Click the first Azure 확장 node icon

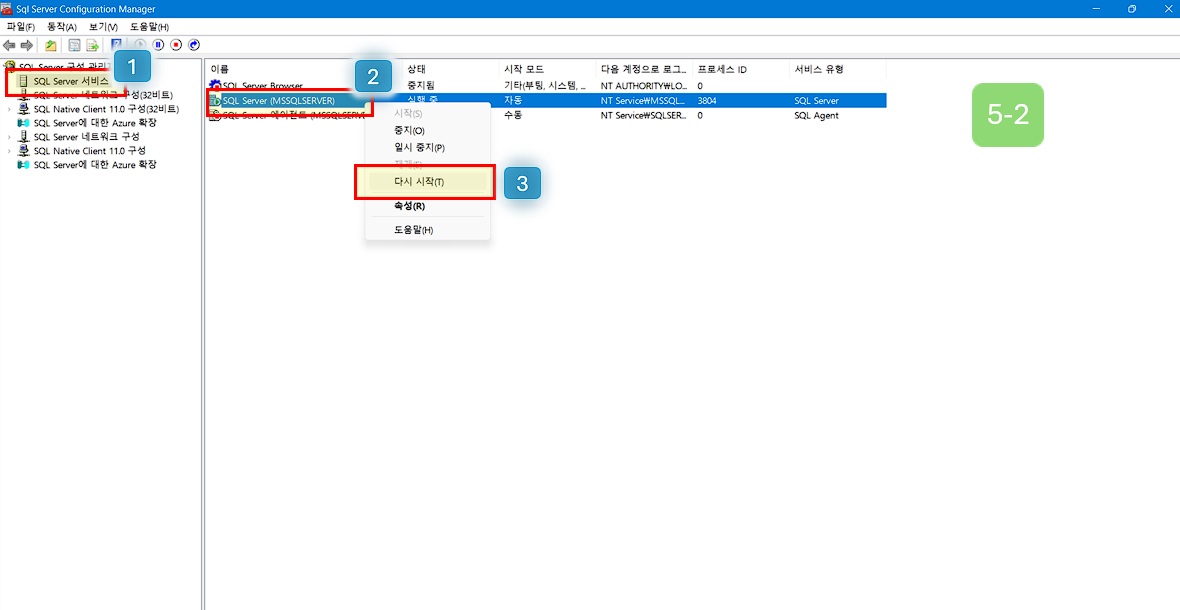tap(23, 123)
